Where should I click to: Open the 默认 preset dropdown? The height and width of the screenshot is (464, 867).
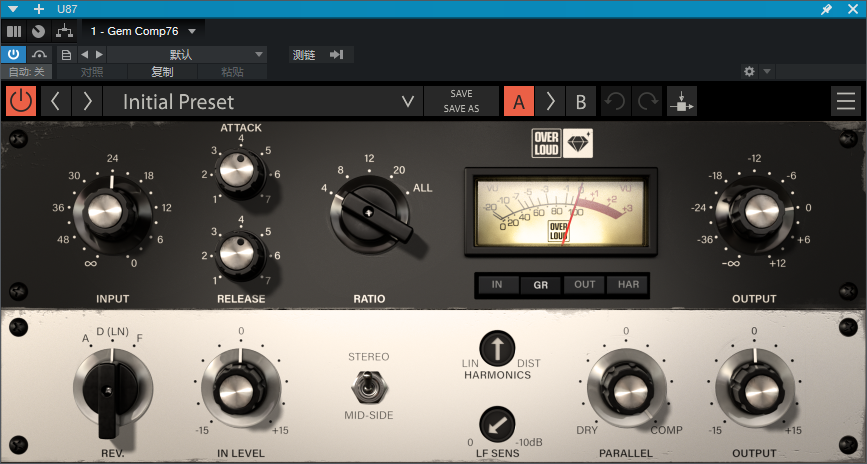point(187,54)
